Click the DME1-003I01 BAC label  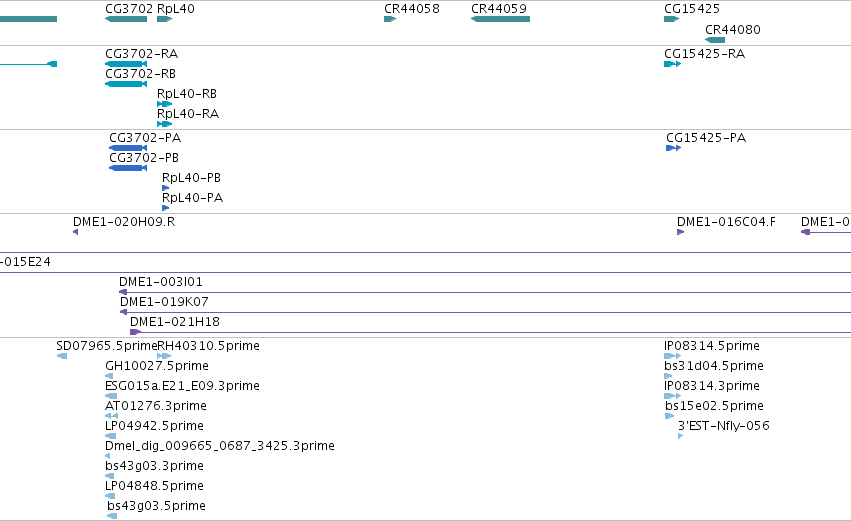point(161,282)
